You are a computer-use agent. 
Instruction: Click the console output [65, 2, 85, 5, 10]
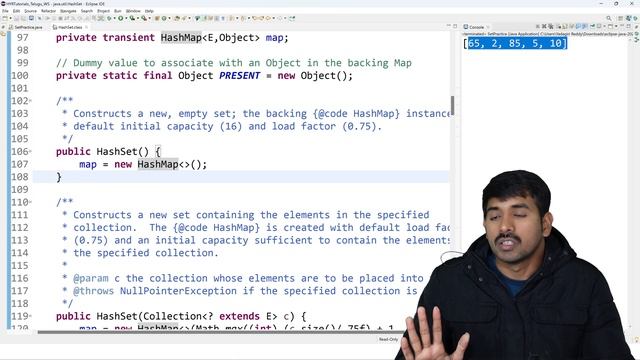515,43
